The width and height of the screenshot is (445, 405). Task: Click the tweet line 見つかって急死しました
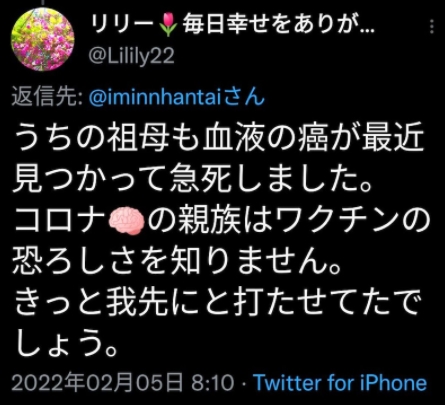[193, 180]
